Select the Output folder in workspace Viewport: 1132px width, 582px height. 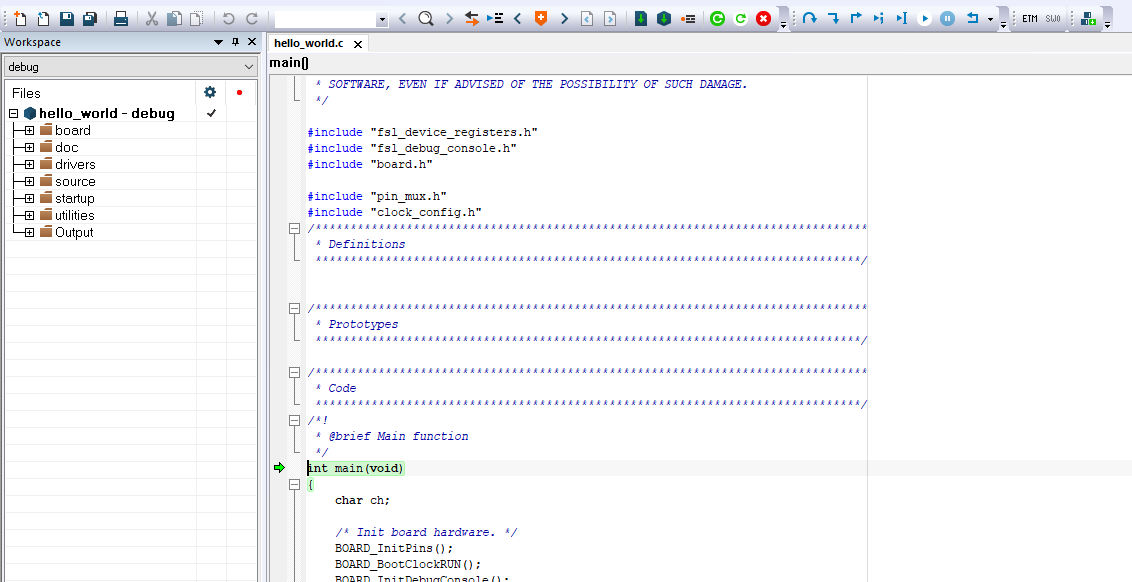tap(73, 233)
